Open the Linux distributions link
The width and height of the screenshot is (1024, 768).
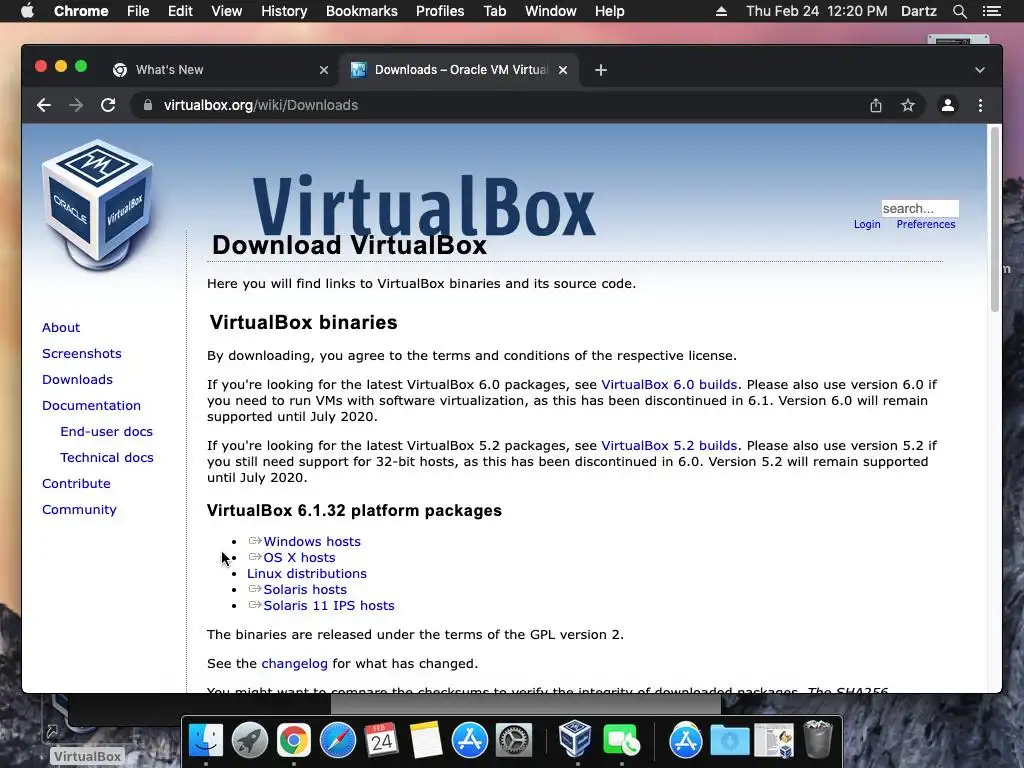click(307, 573)
